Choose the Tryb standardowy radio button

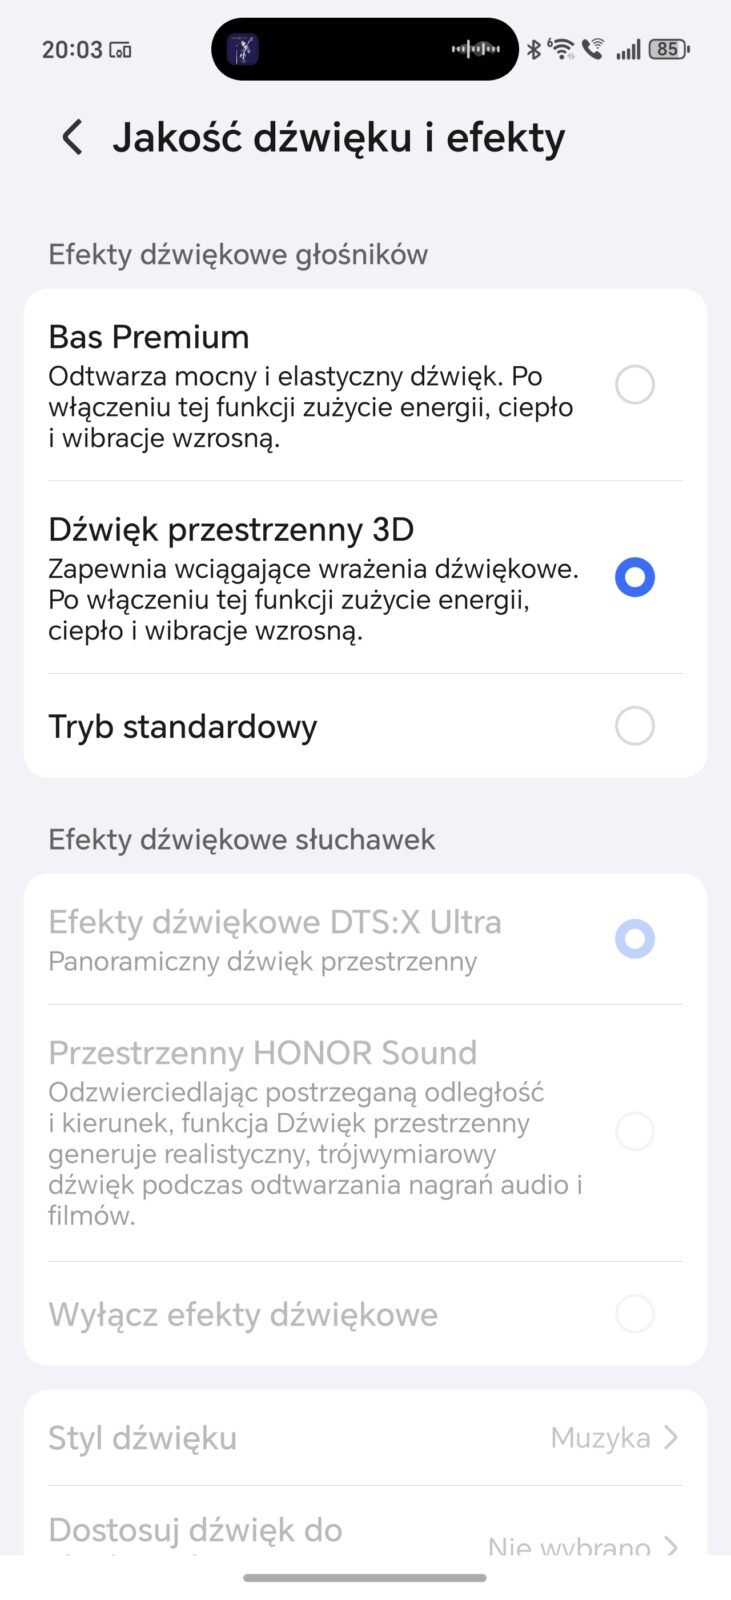click(x=634, y=726)
